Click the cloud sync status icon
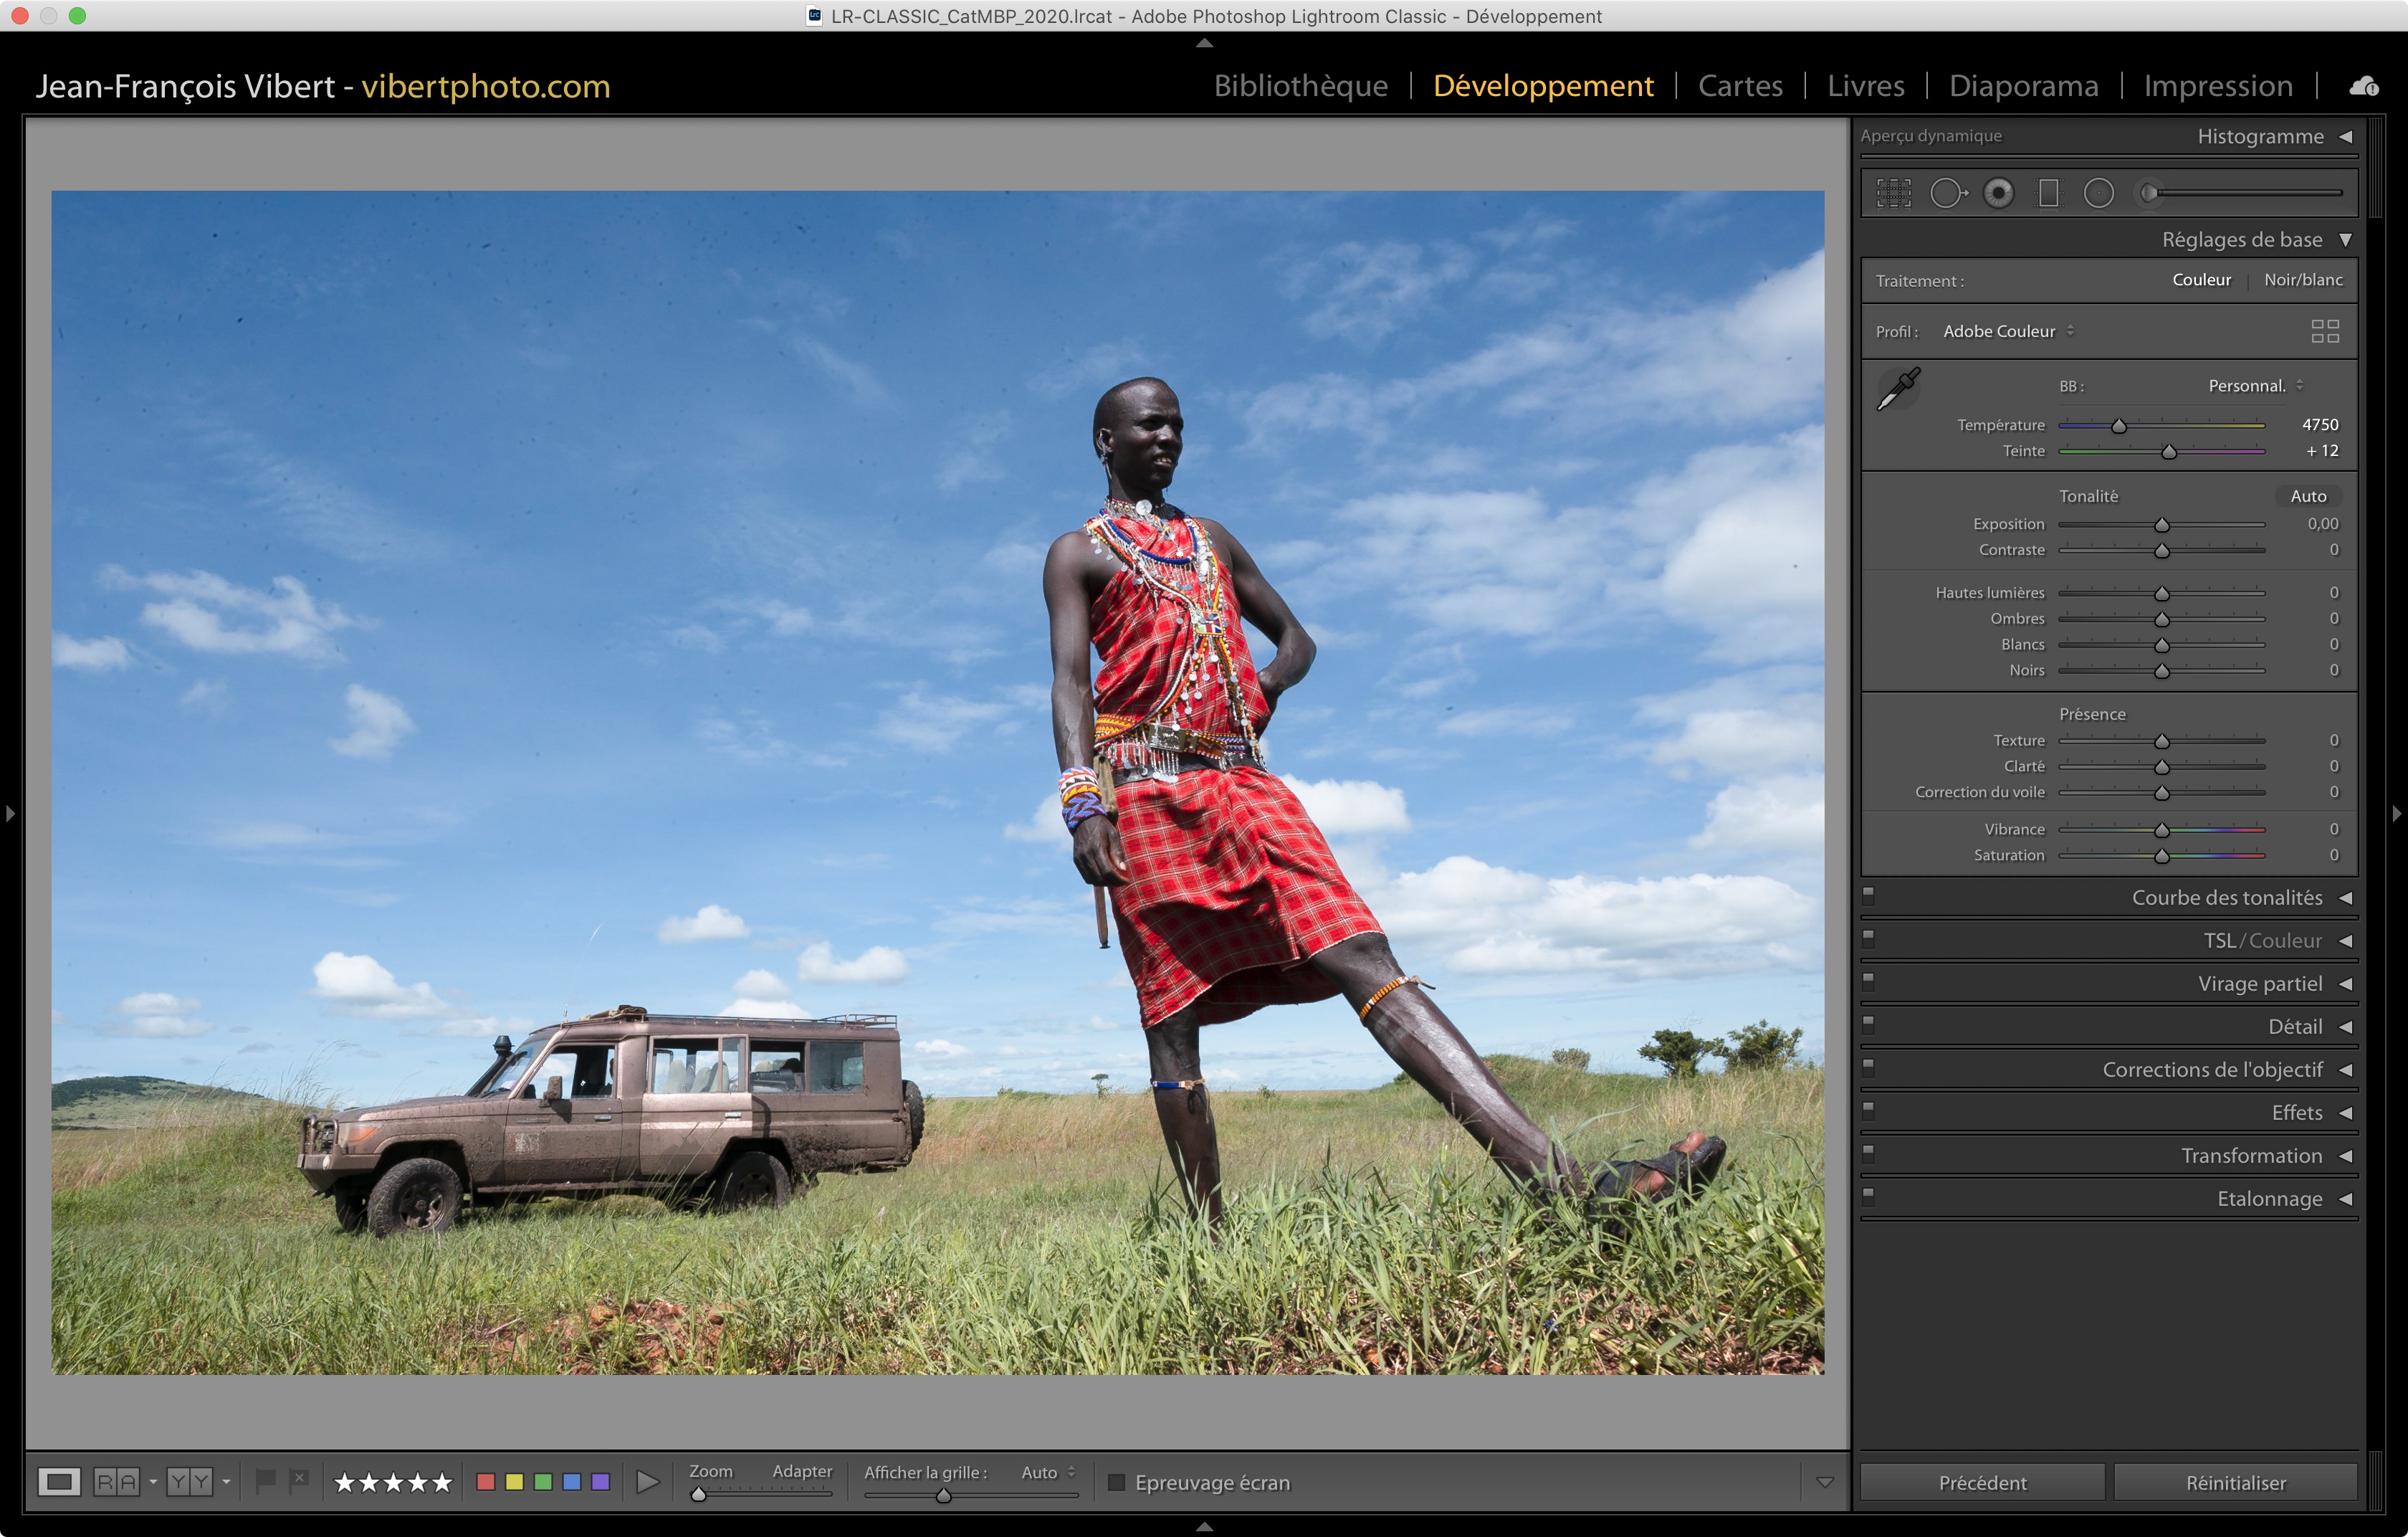The image size is (2408, 1537). (x=2363, y=87)
